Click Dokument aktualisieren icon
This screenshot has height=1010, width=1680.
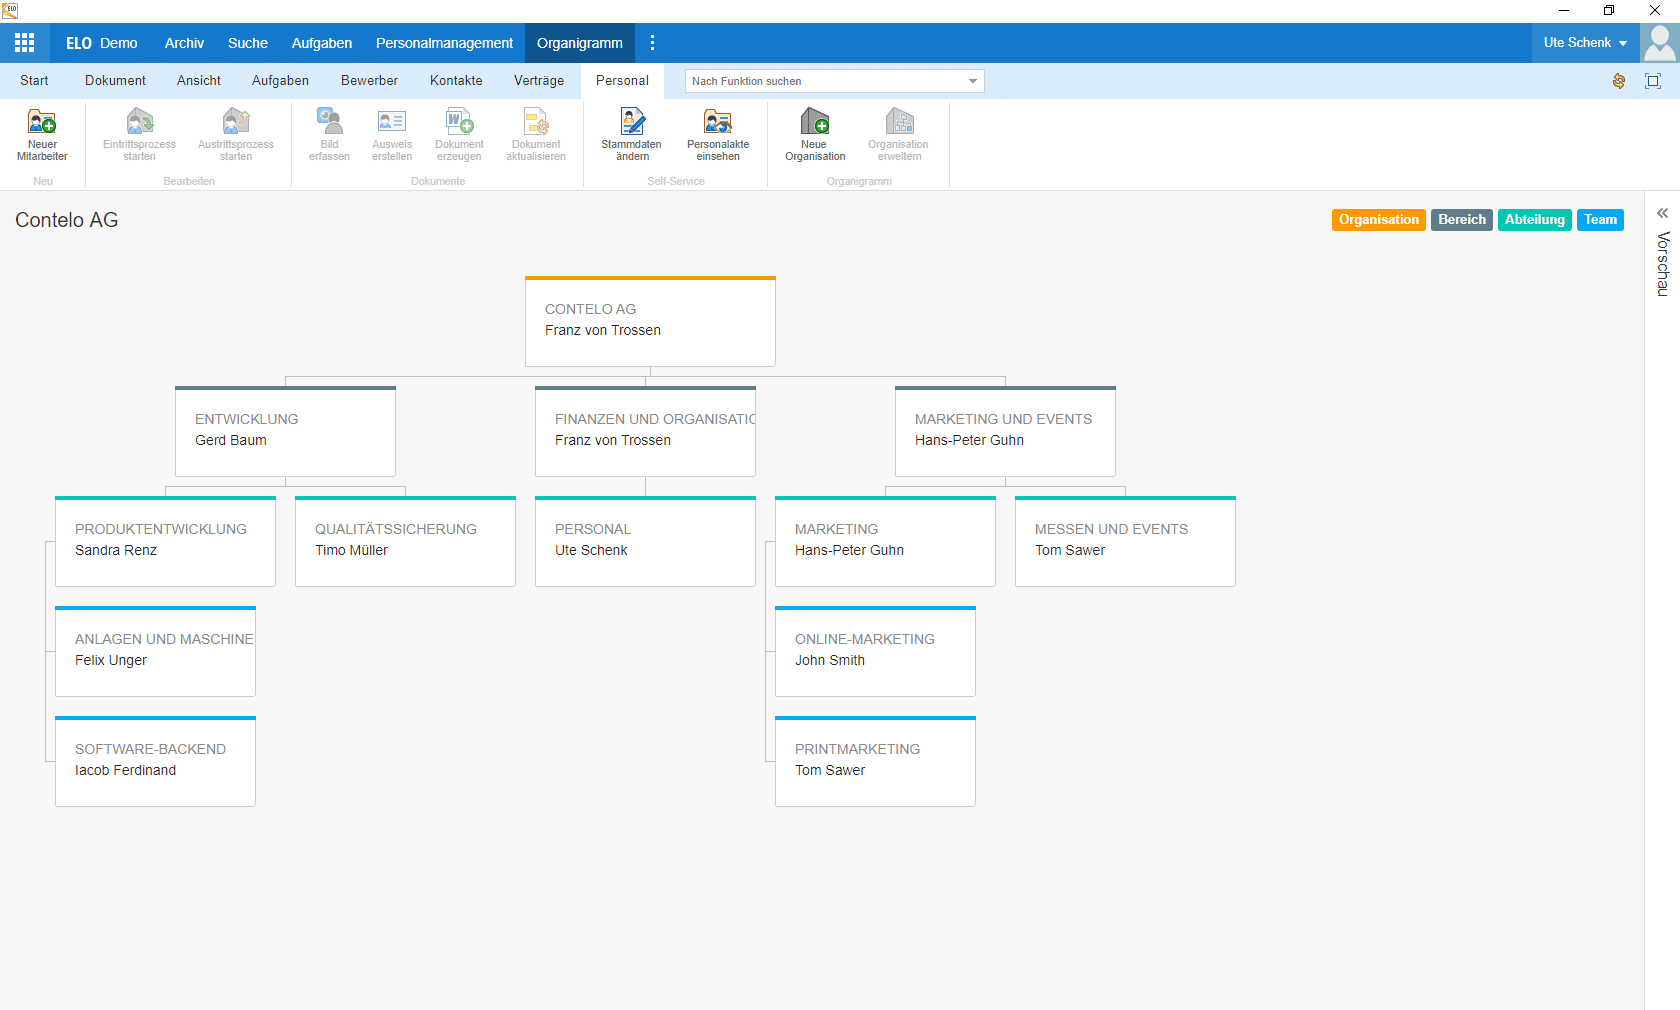[536, 135]
